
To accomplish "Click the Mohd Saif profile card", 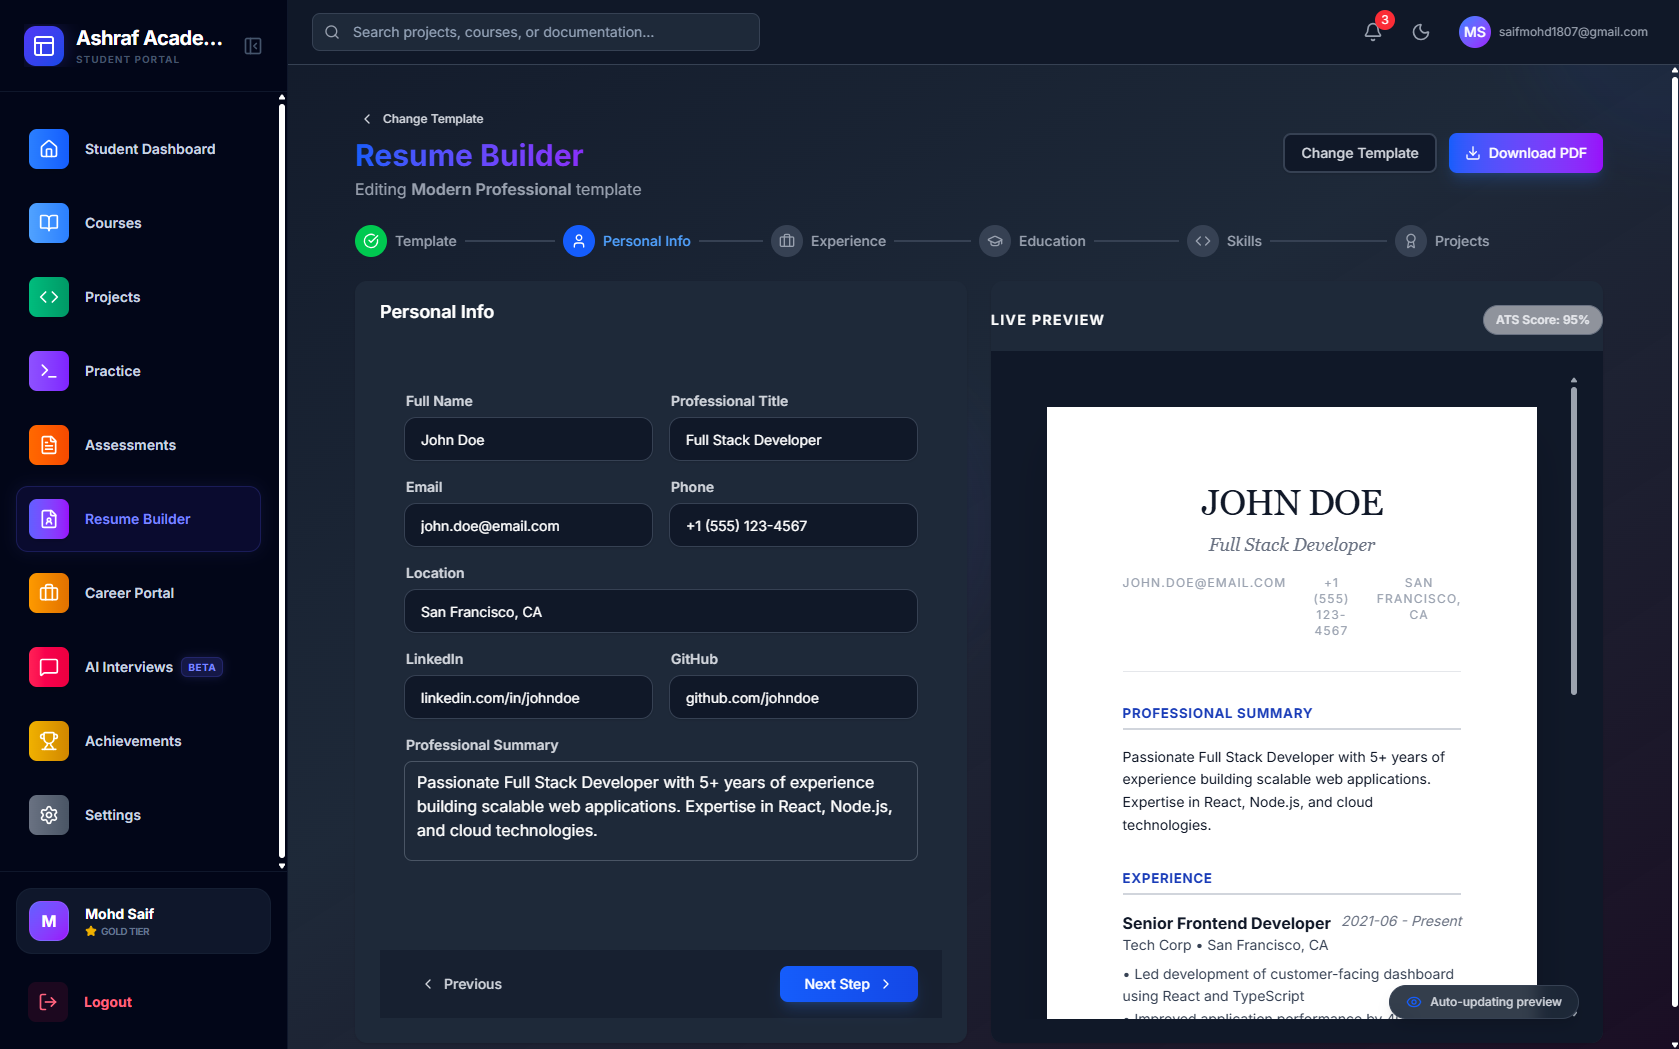I will click(143, 921).
